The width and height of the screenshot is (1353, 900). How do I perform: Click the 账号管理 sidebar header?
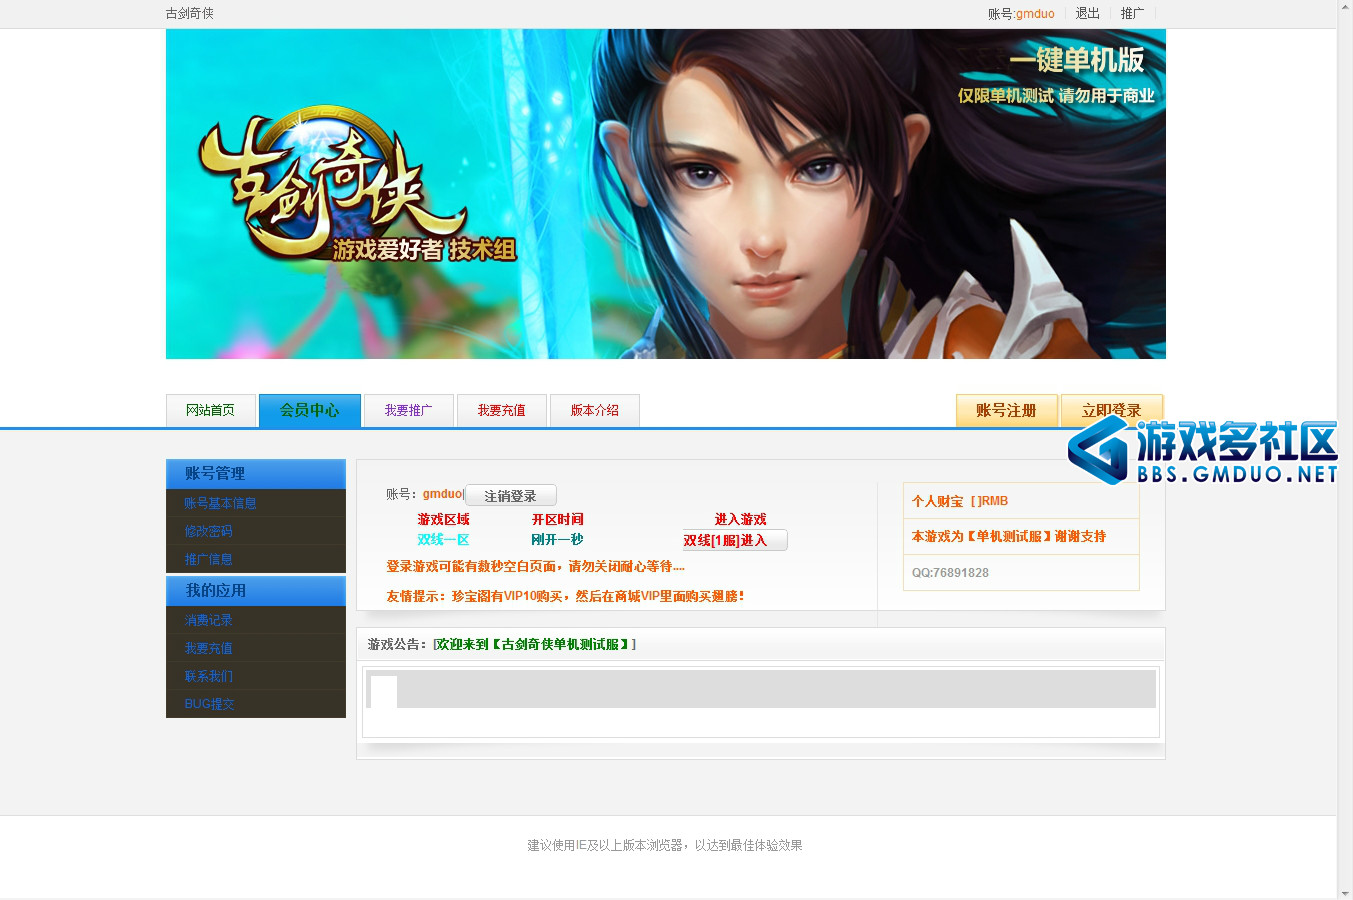[256, 474]
